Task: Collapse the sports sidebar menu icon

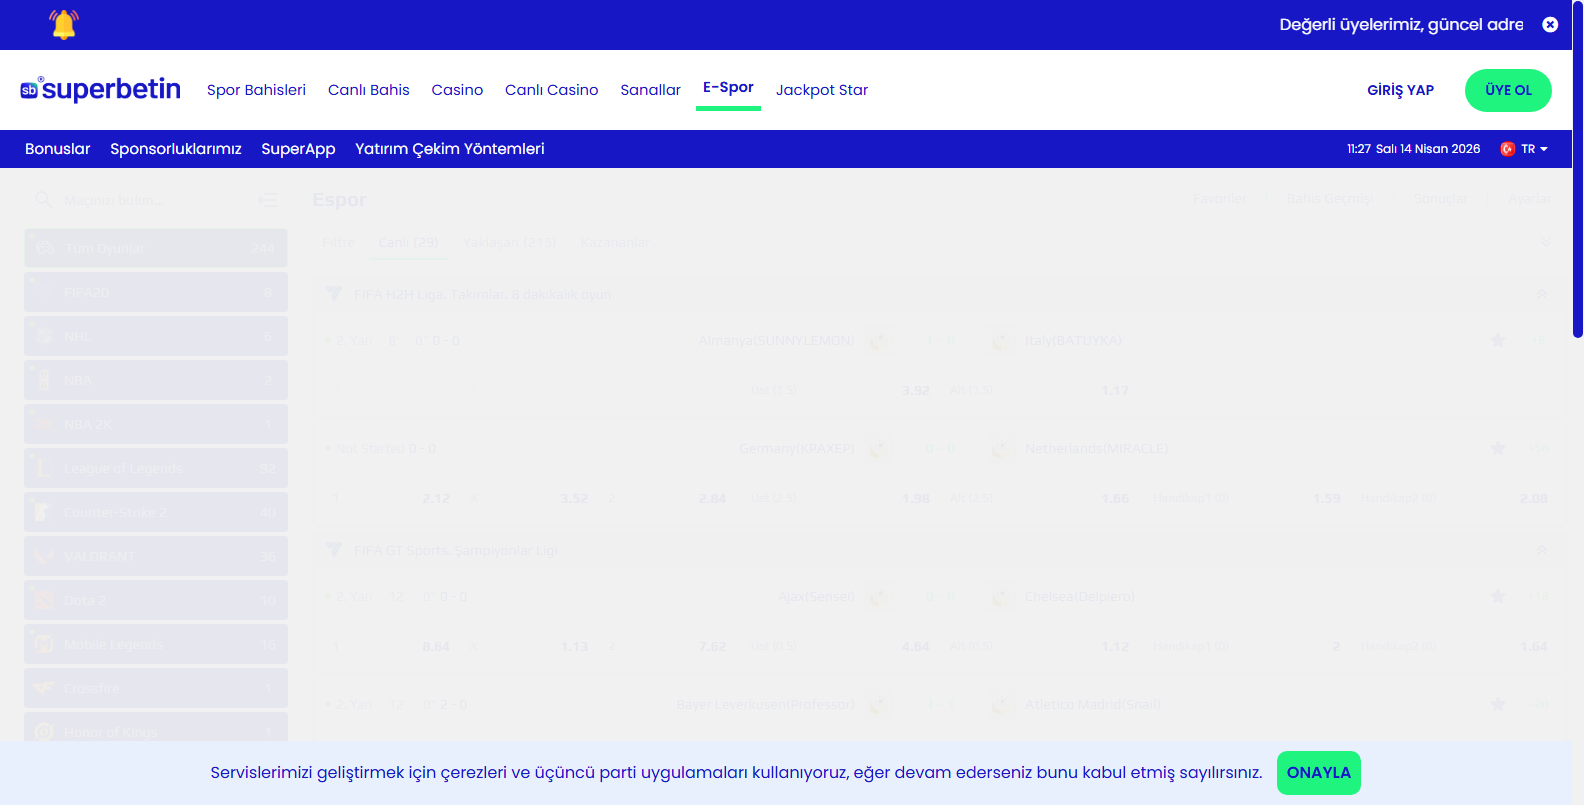Action: [x=269, y=200]
